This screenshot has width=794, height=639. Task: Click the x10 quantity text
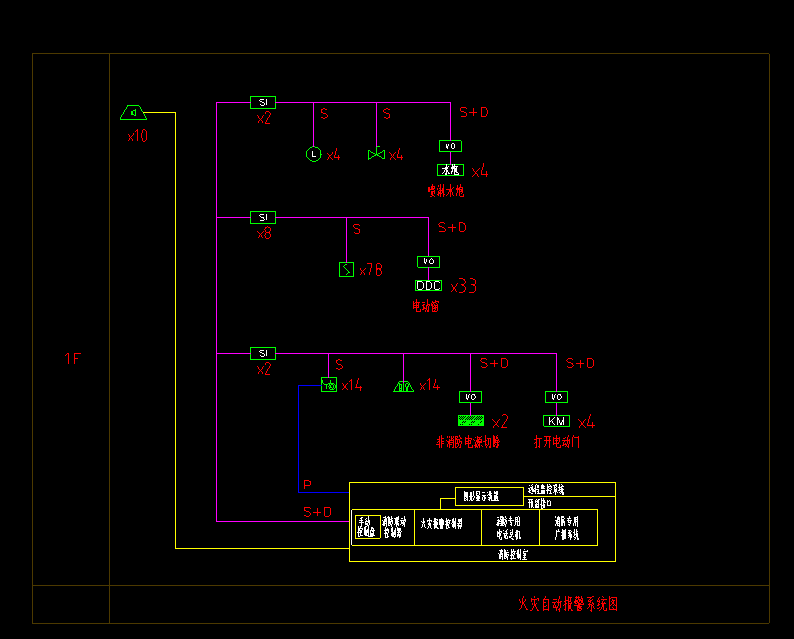137,136
